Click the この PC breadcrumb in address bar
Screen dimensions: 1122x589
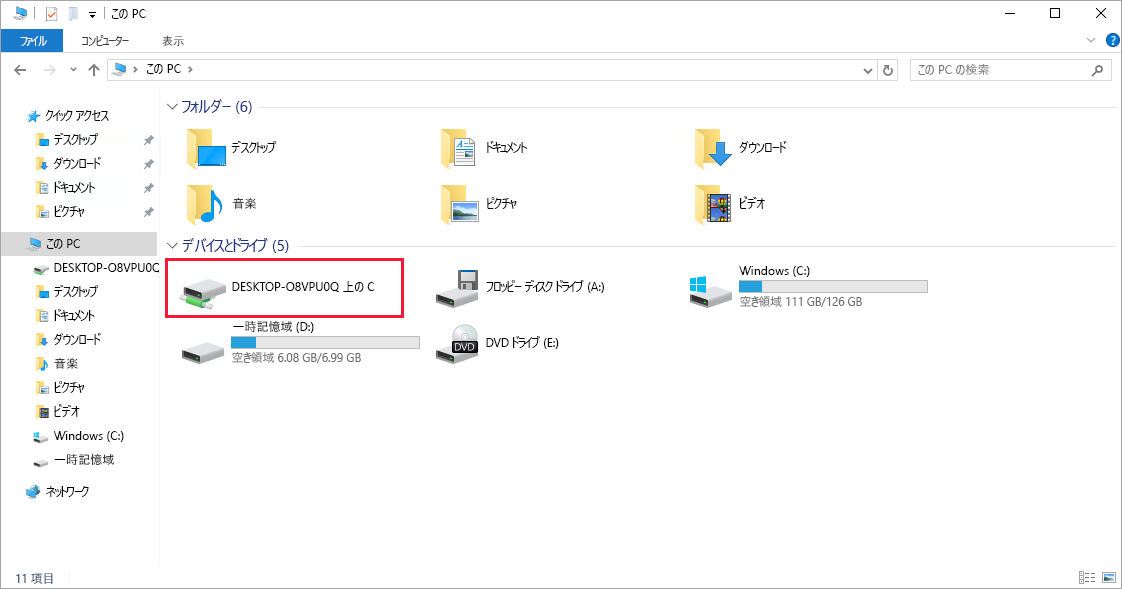(163, 69)
